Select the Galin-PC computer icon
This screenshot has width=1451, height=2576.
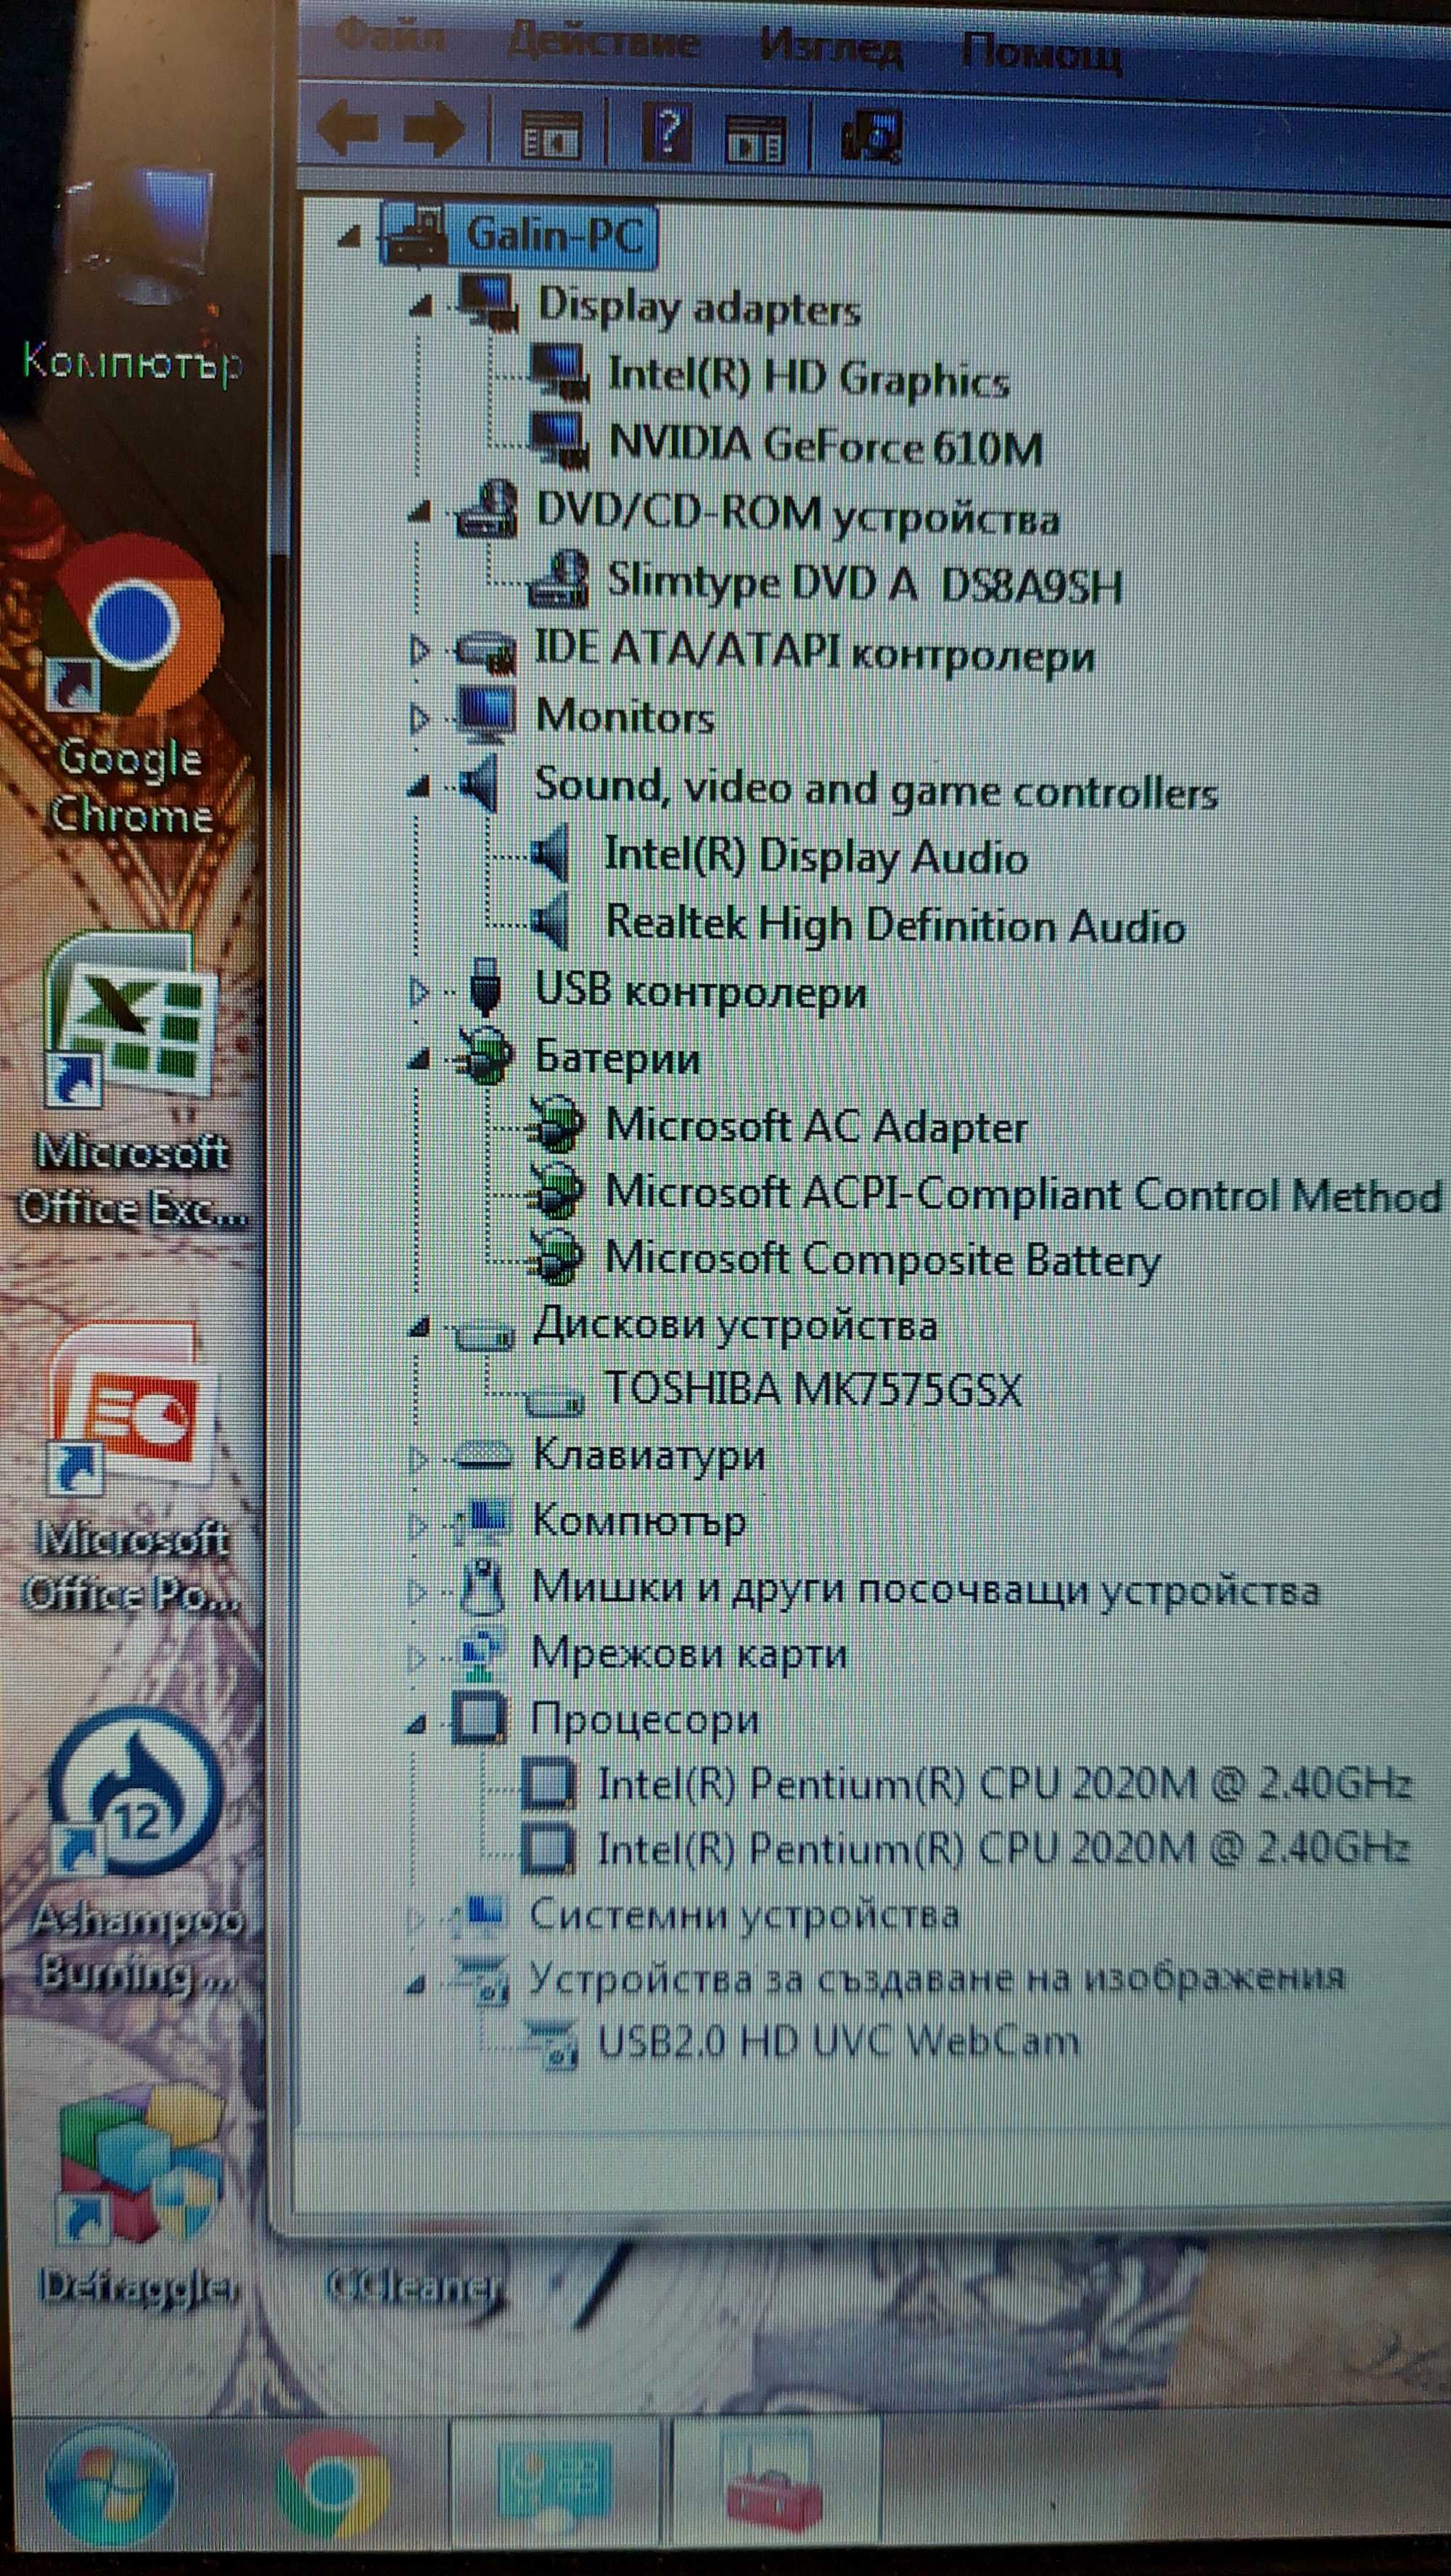(416, 236)
